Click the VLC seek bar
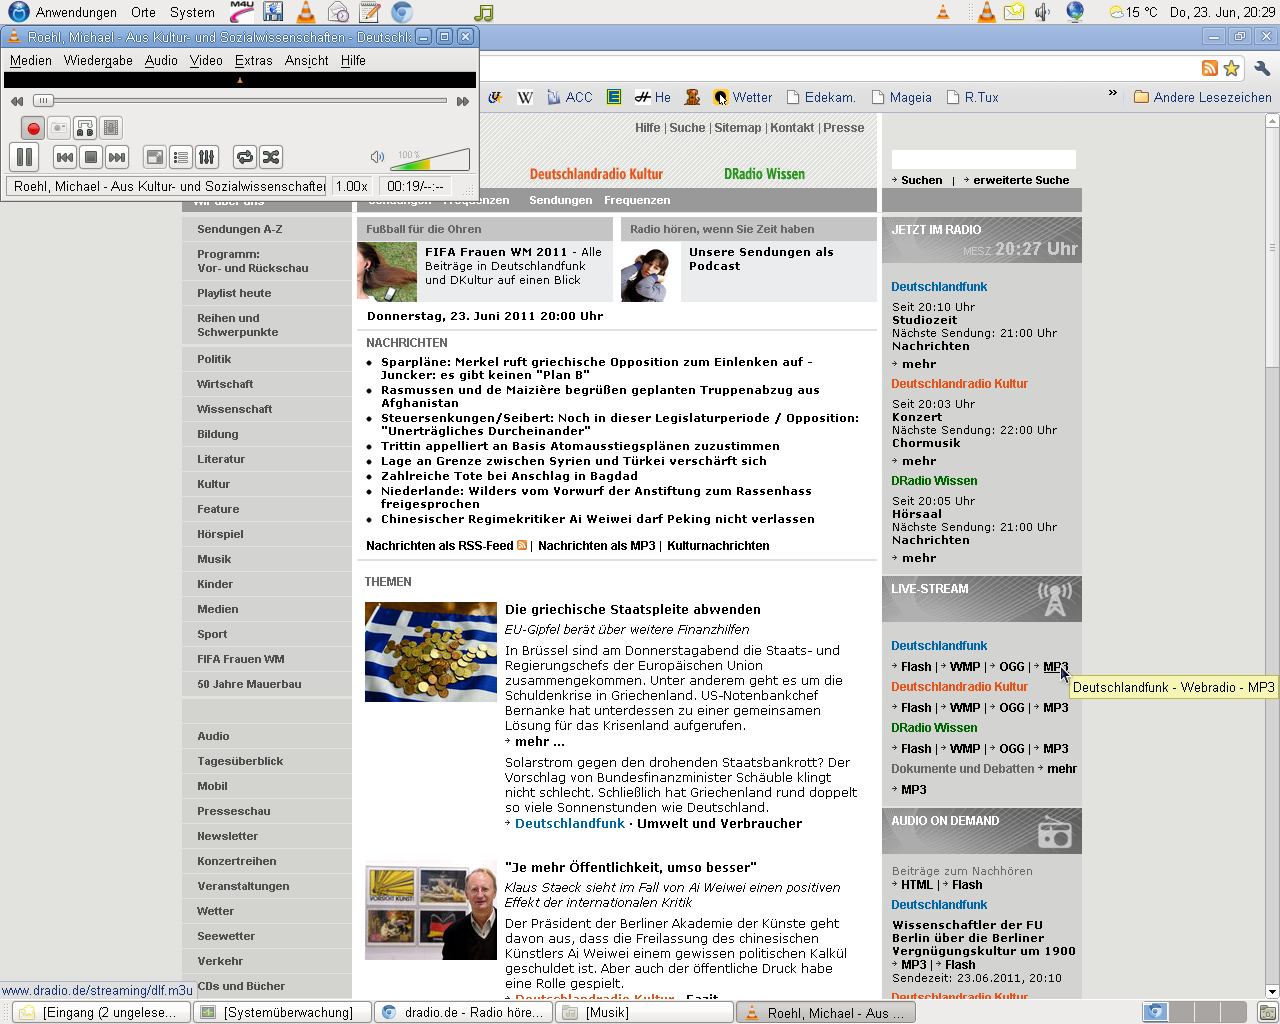The height and width of the screenshot is (1024, 1280). click(240, 101)
